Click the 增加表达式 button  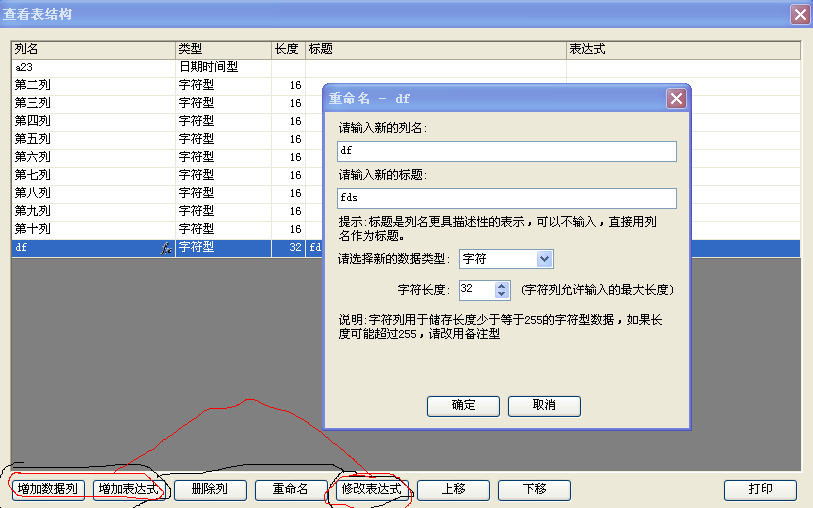click(x=130, y=490)
